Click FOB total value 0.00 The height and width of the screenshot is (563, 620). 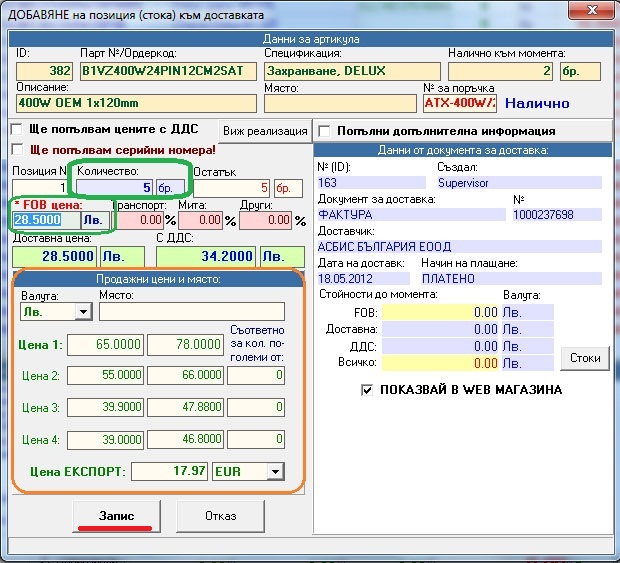(x=440, y=312)
